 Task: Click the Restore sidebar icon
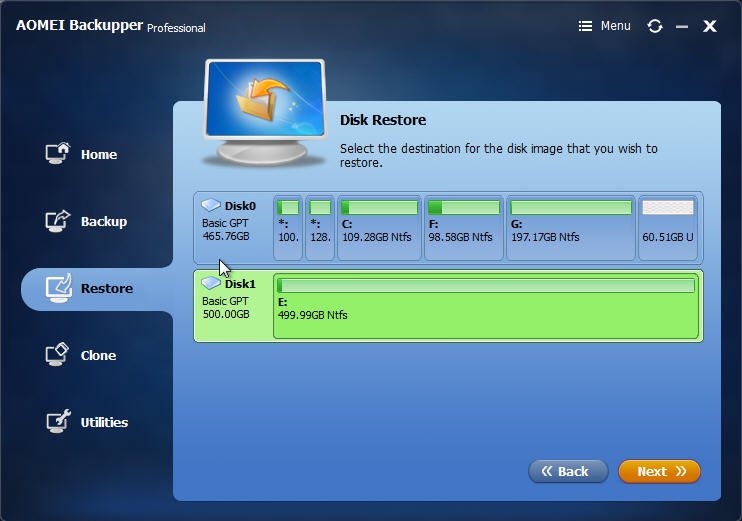pos(59,288)
